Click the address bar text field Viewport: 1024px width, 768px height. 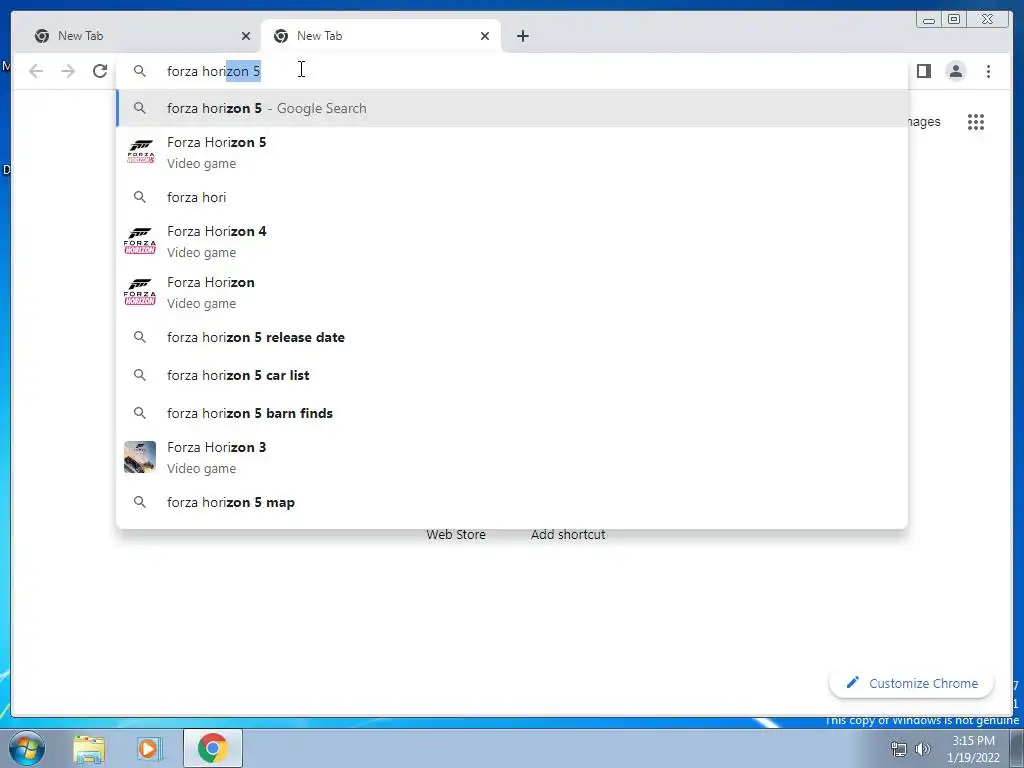tap(512, 71)
